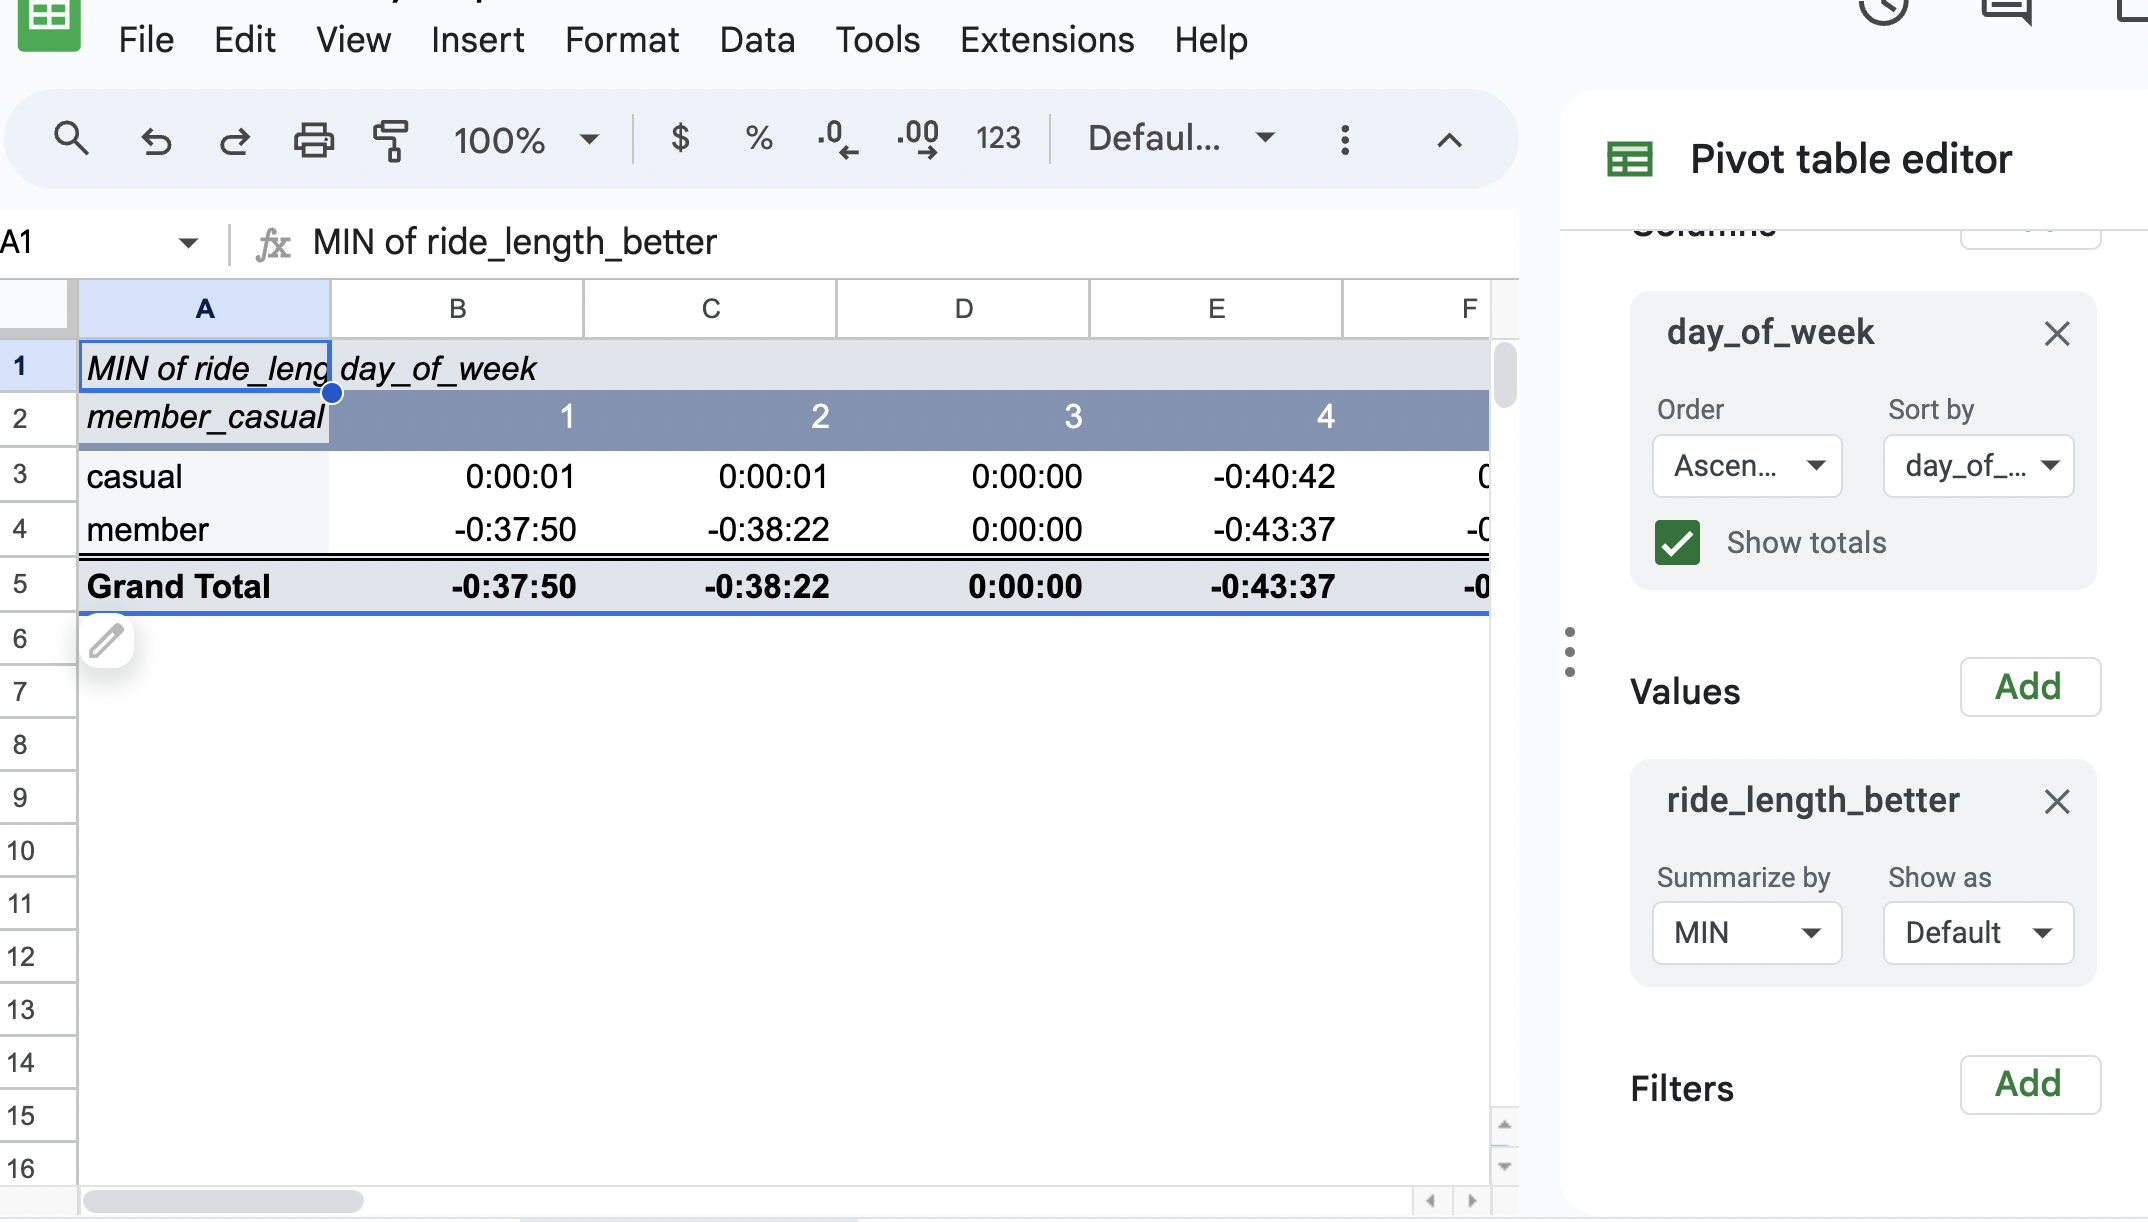
Task: Click Add button next to Values
Action: (2029, 687)
